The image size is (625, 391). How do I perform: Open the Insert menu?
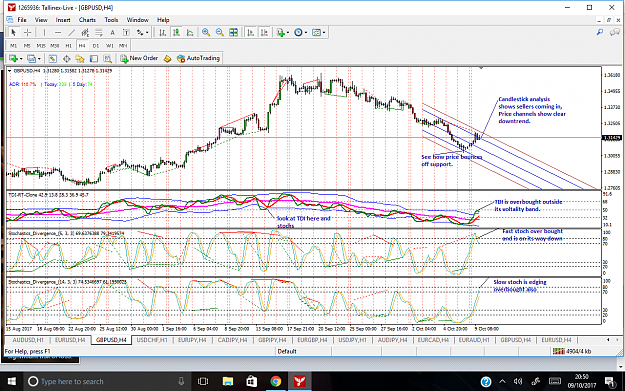(x=63, y=20)
